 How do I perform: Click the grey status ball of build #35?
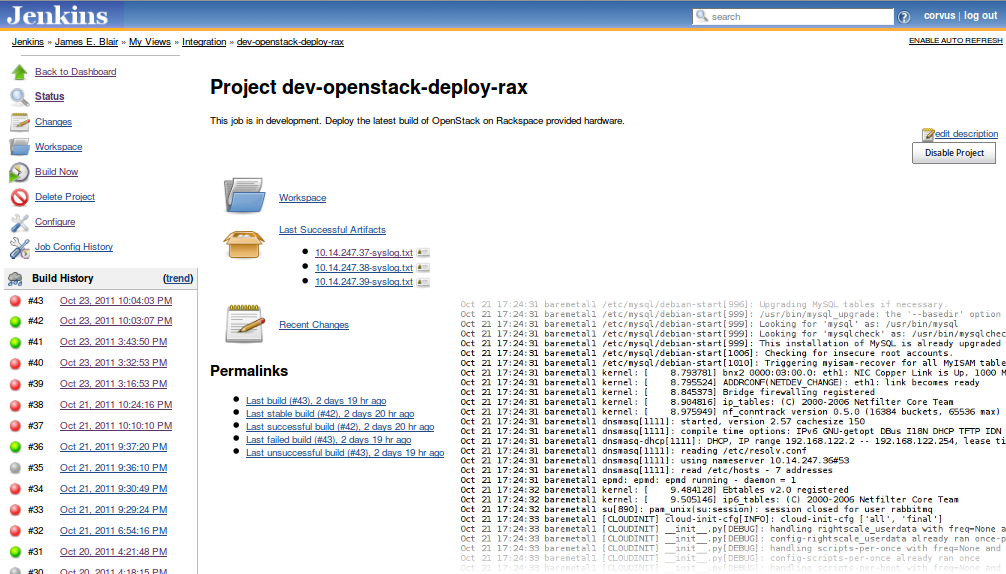15,468
